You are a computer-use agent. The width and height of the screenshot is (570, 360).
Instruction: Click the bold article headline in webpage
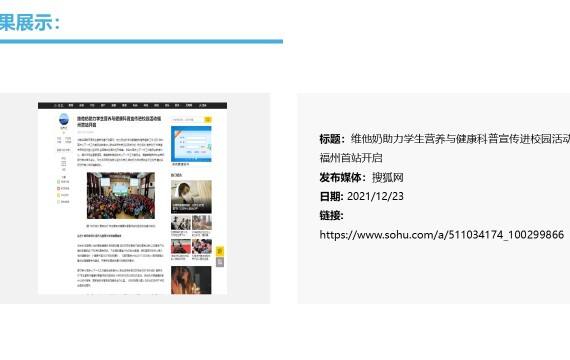click(119, 121)
